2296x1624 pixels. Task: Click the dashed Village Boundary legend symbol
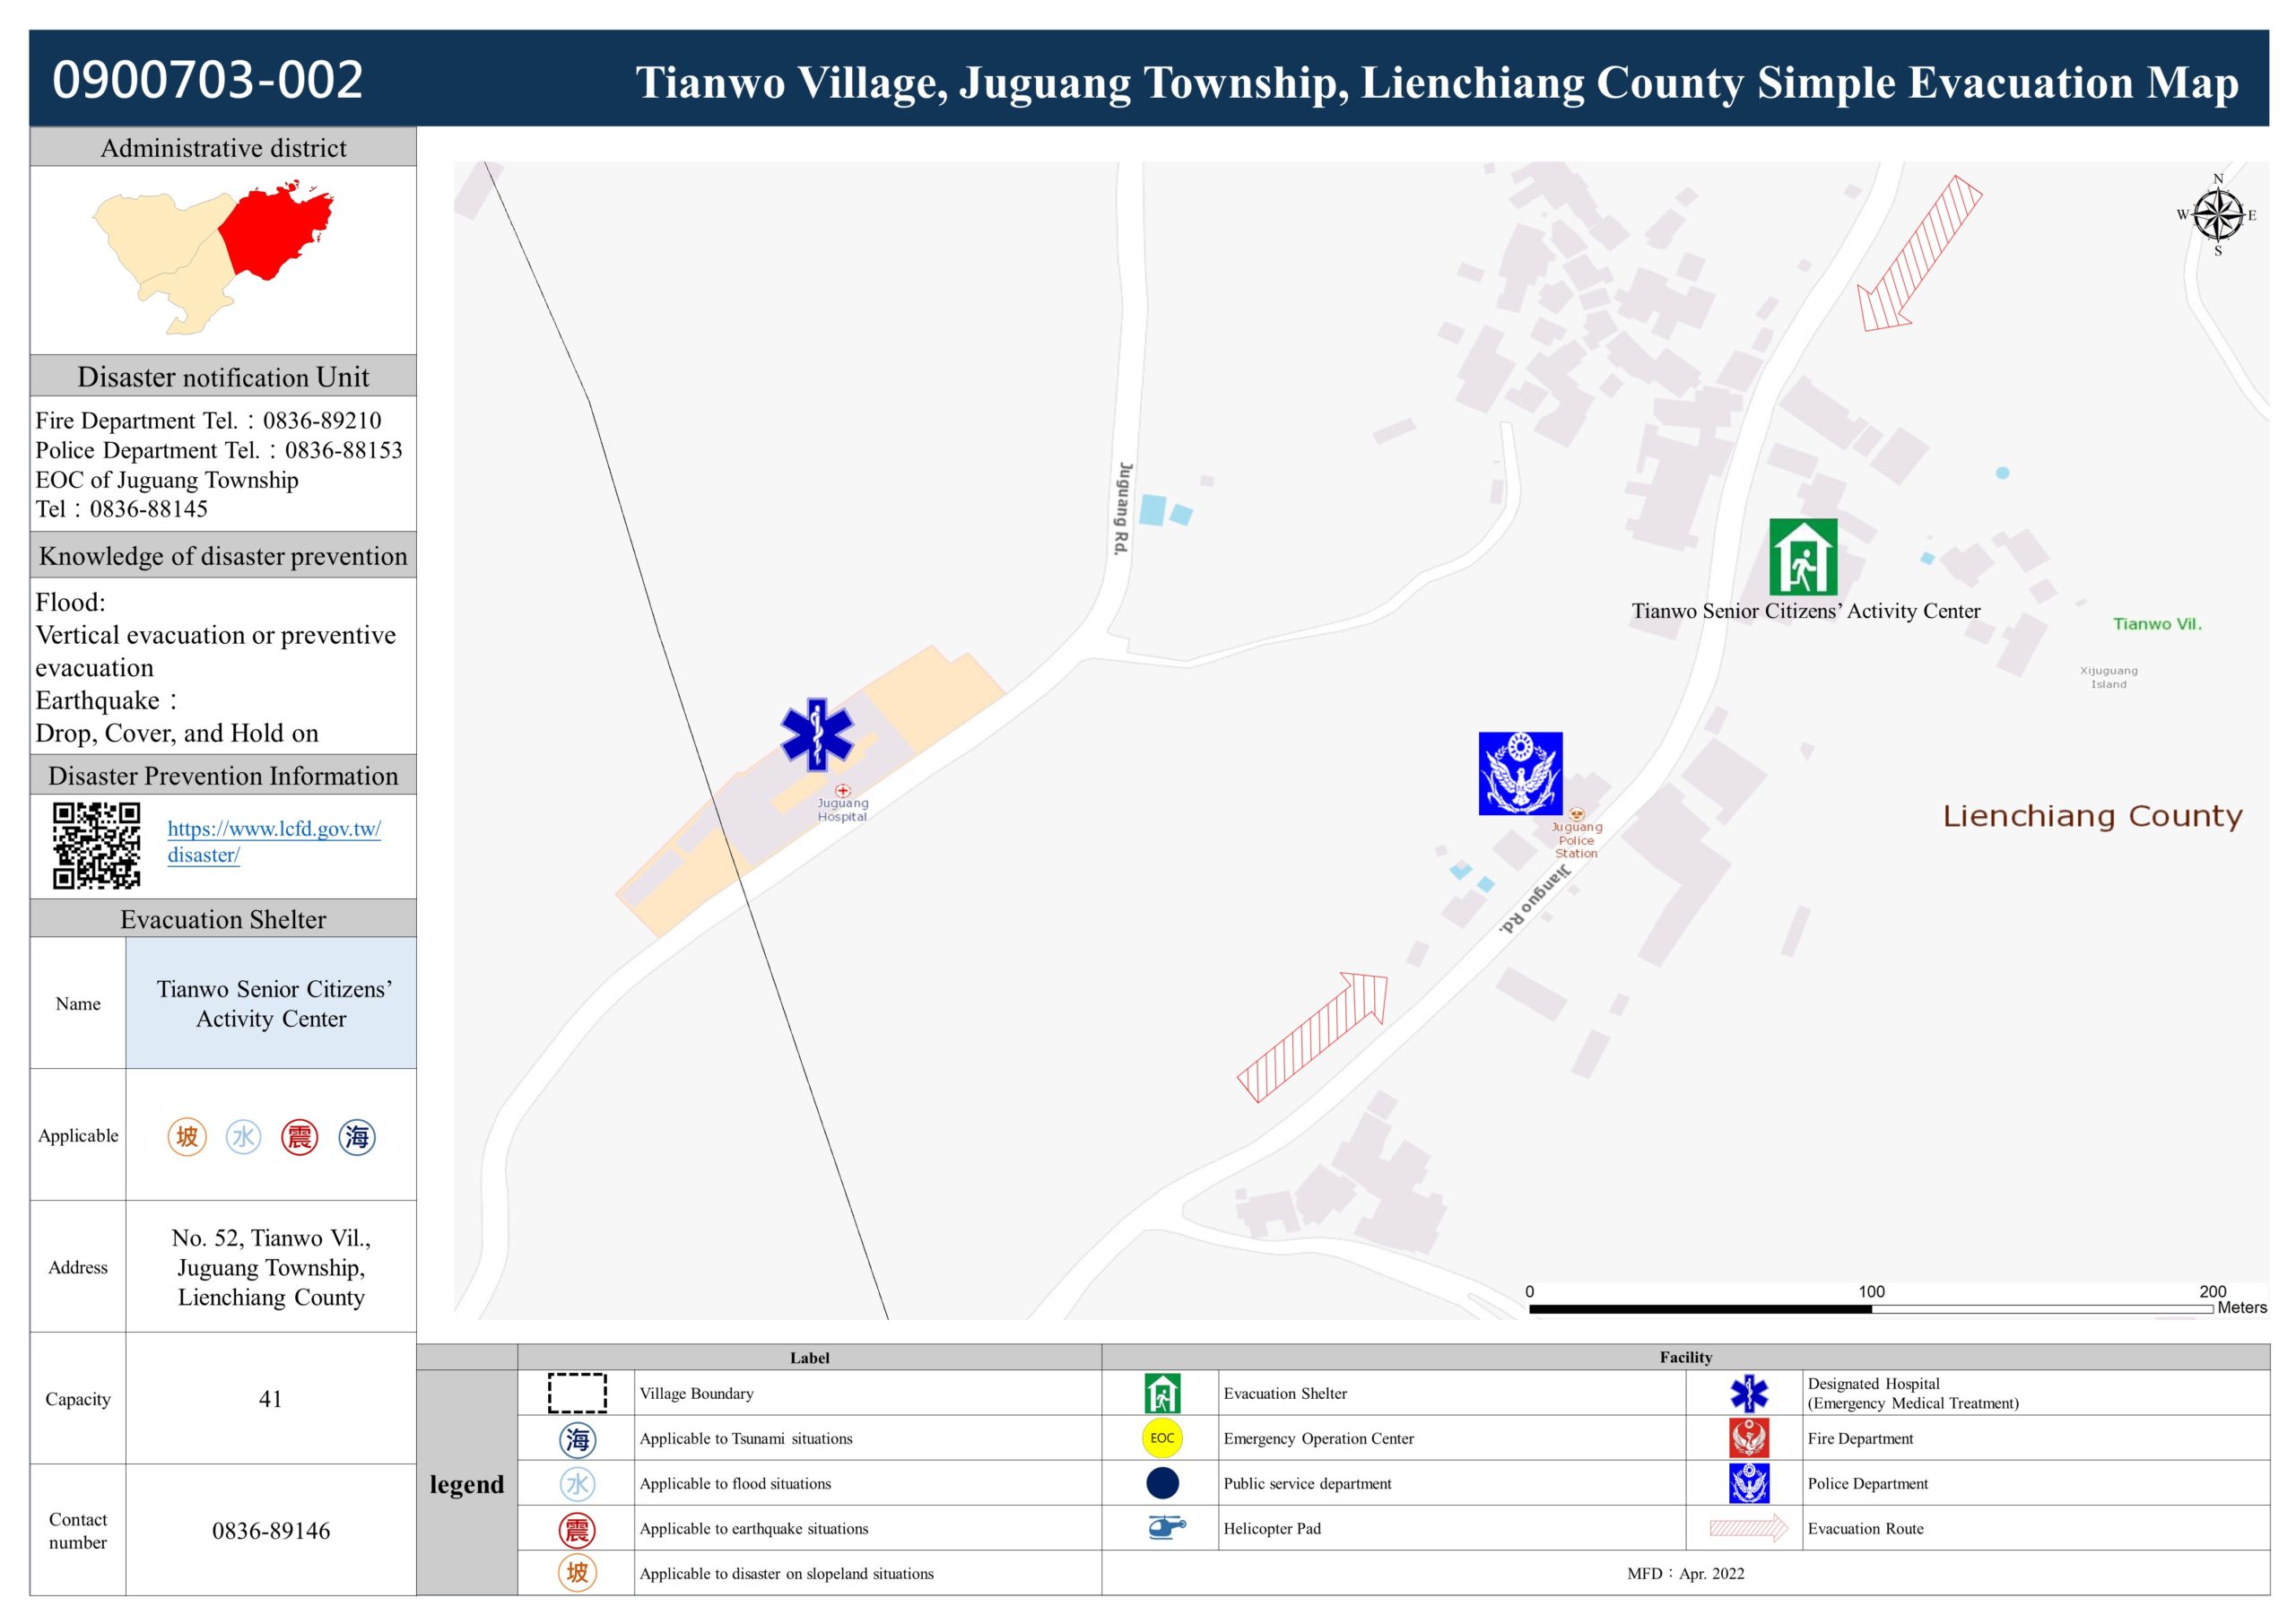(x=577, y=1393)
